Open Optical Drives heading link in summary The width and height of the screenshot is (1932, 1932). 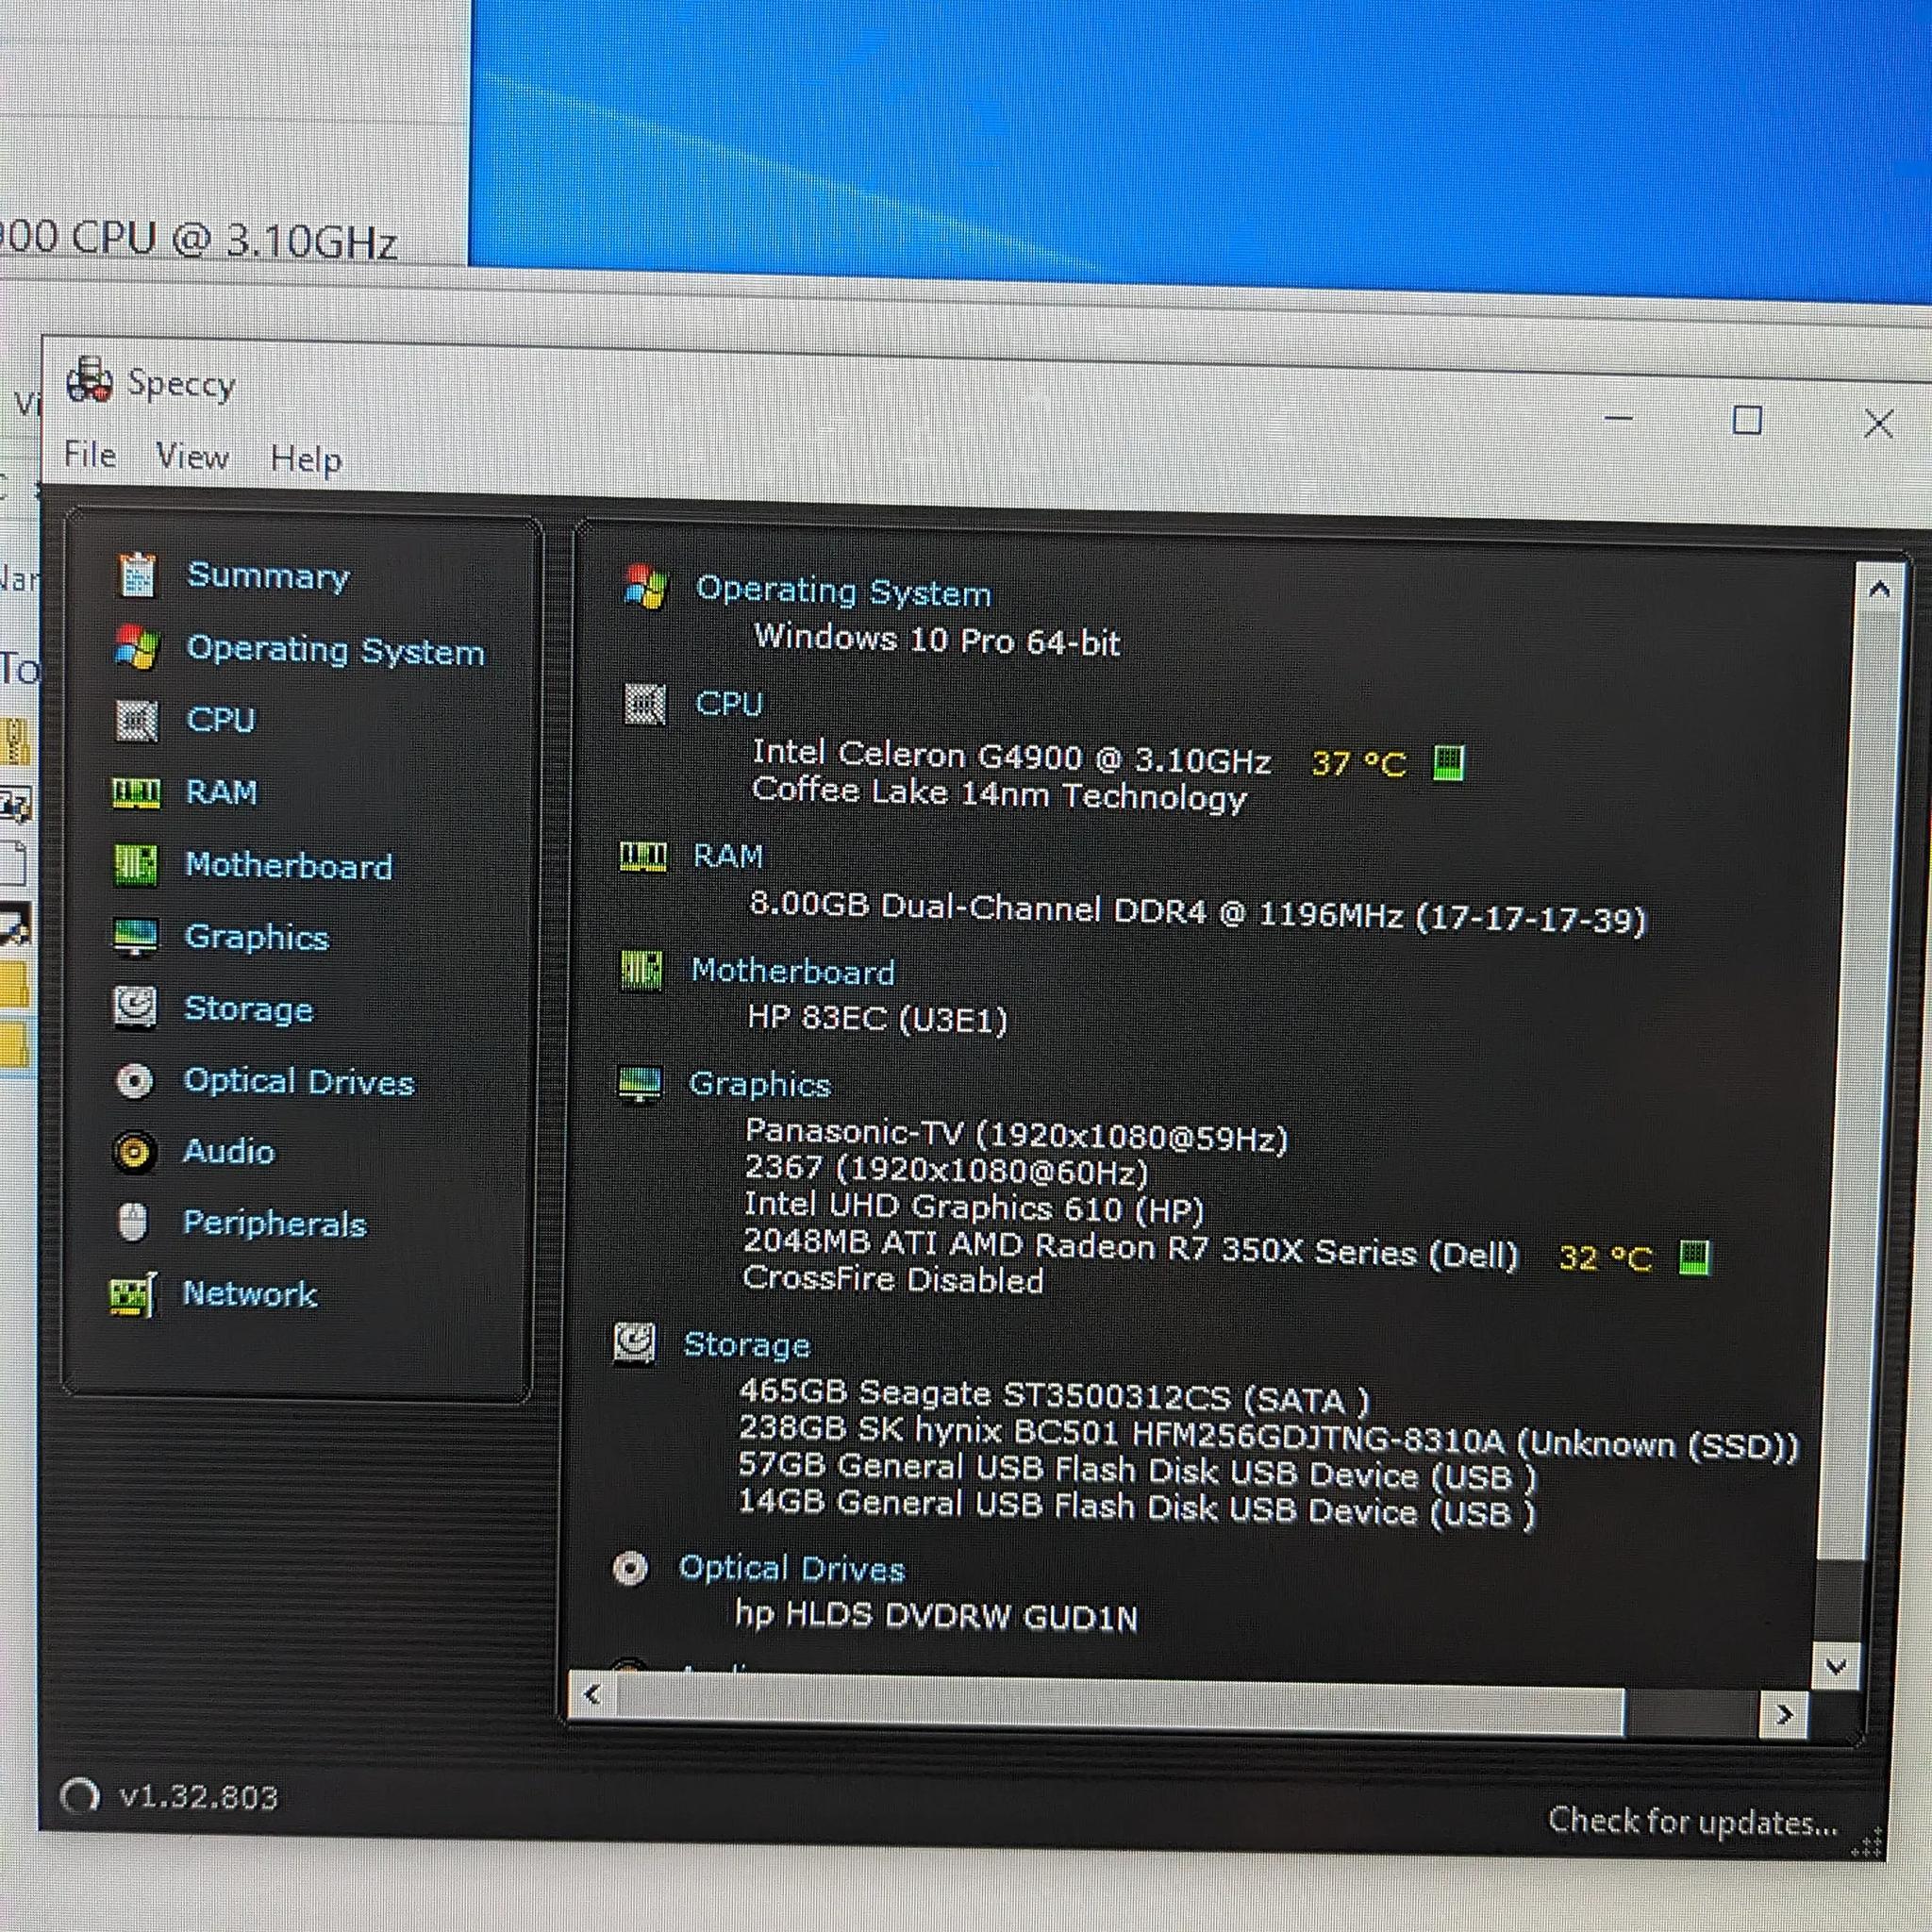tap(791, 1569)
